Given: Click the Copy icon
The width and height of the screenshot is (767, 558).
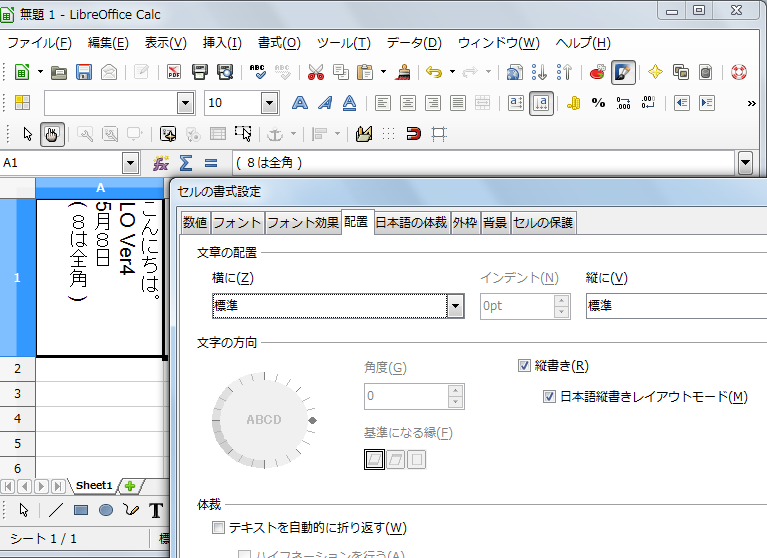Looking at the screenshot, I should (341, 72).
